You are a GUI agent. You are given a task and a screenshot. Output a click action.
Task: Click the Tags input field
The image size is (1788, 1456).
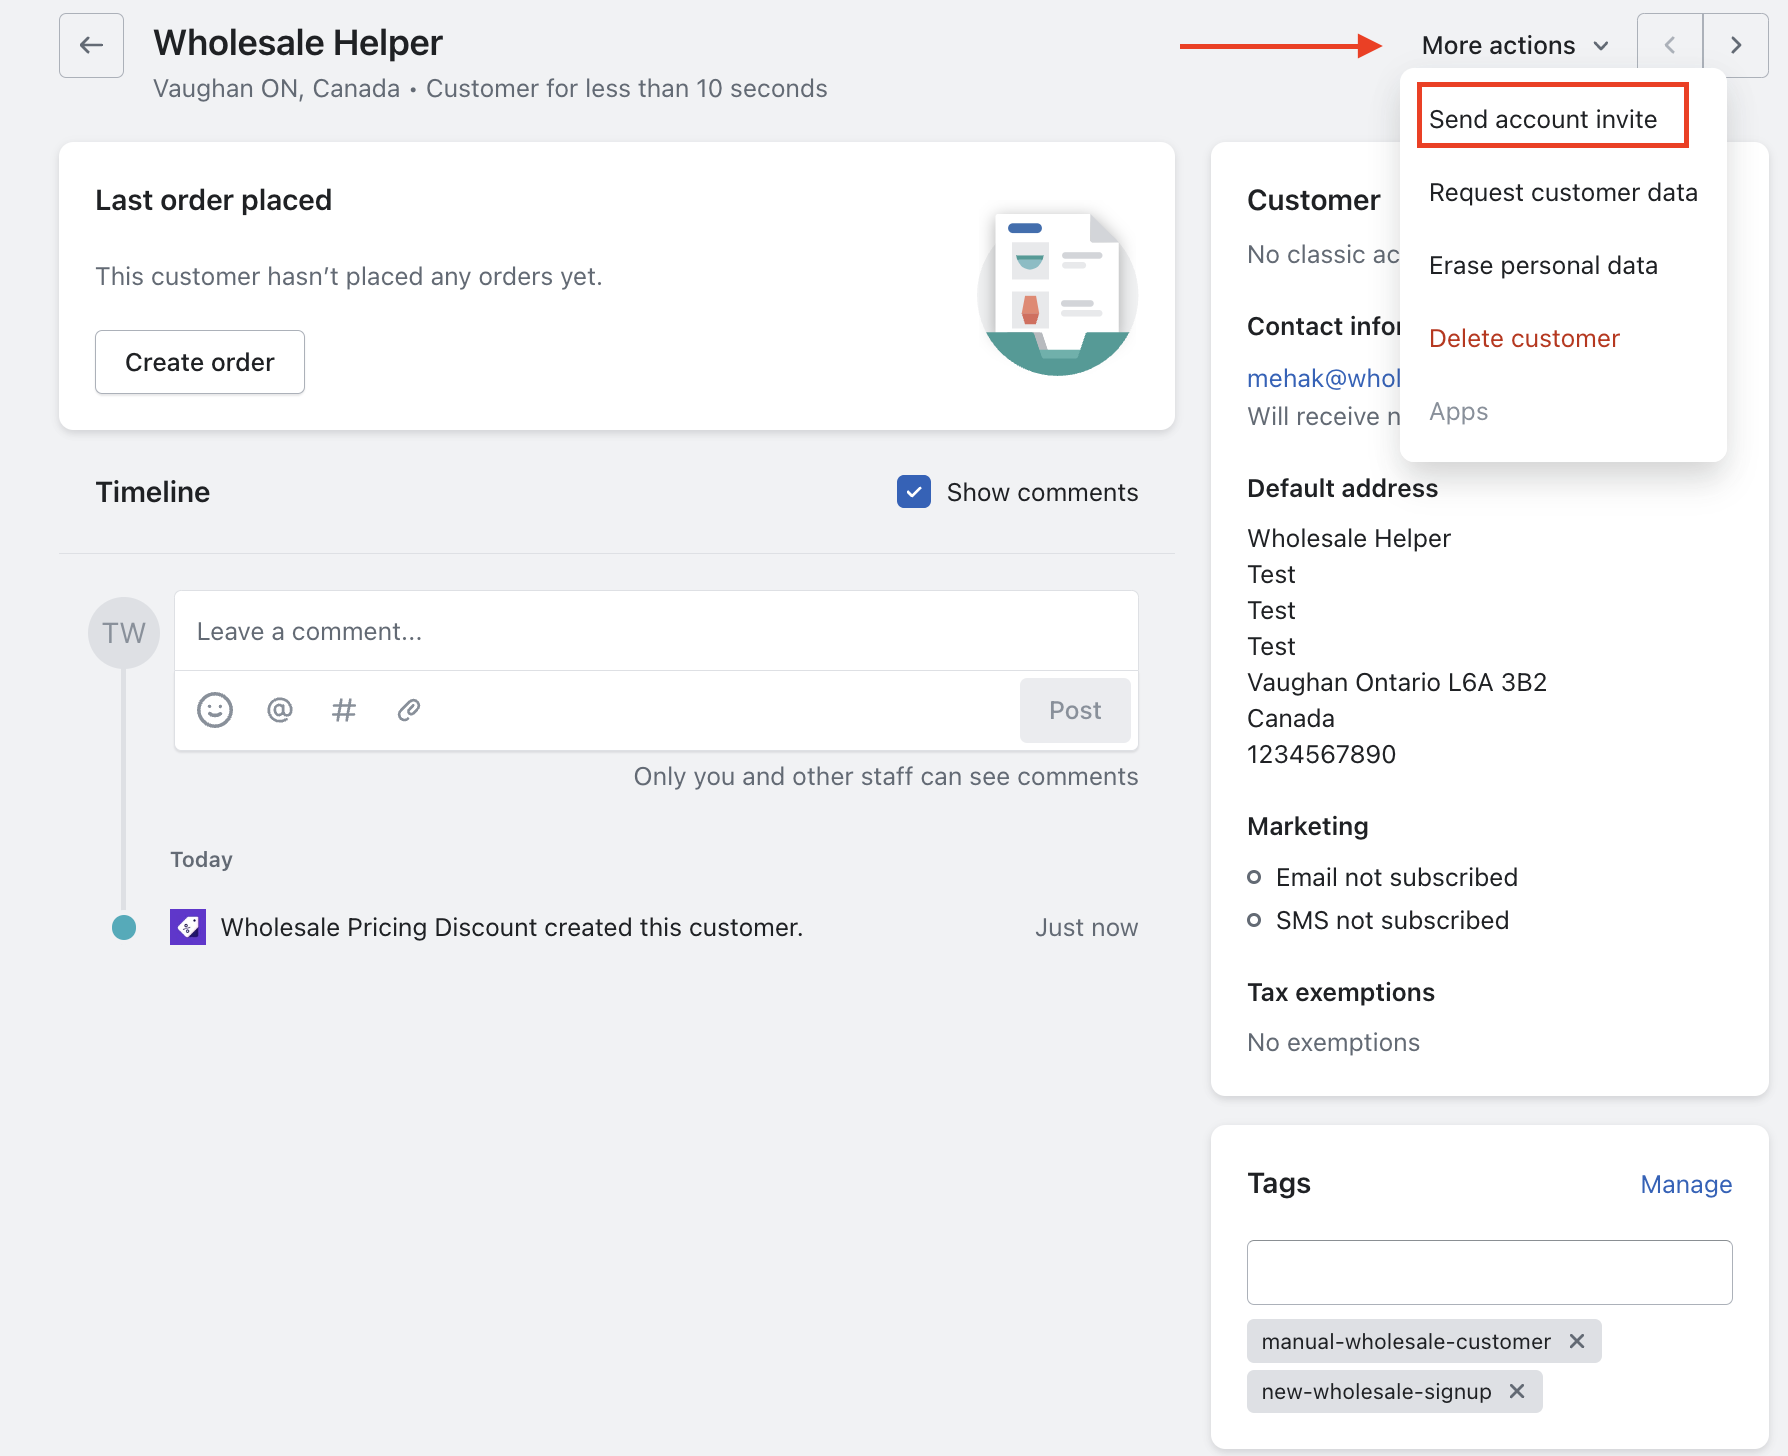point(1489,1272)
